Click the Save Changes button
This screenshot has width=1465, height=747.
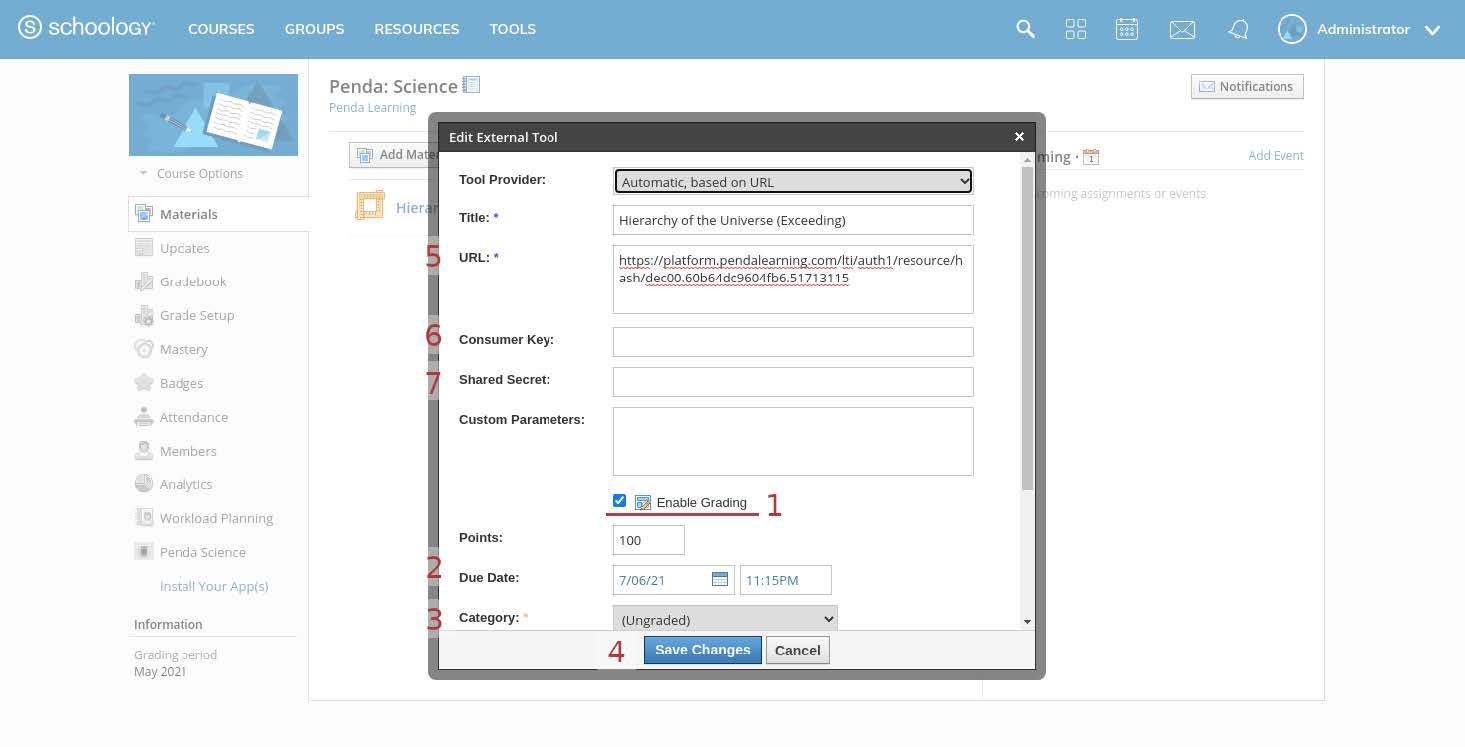click(702, 650)
